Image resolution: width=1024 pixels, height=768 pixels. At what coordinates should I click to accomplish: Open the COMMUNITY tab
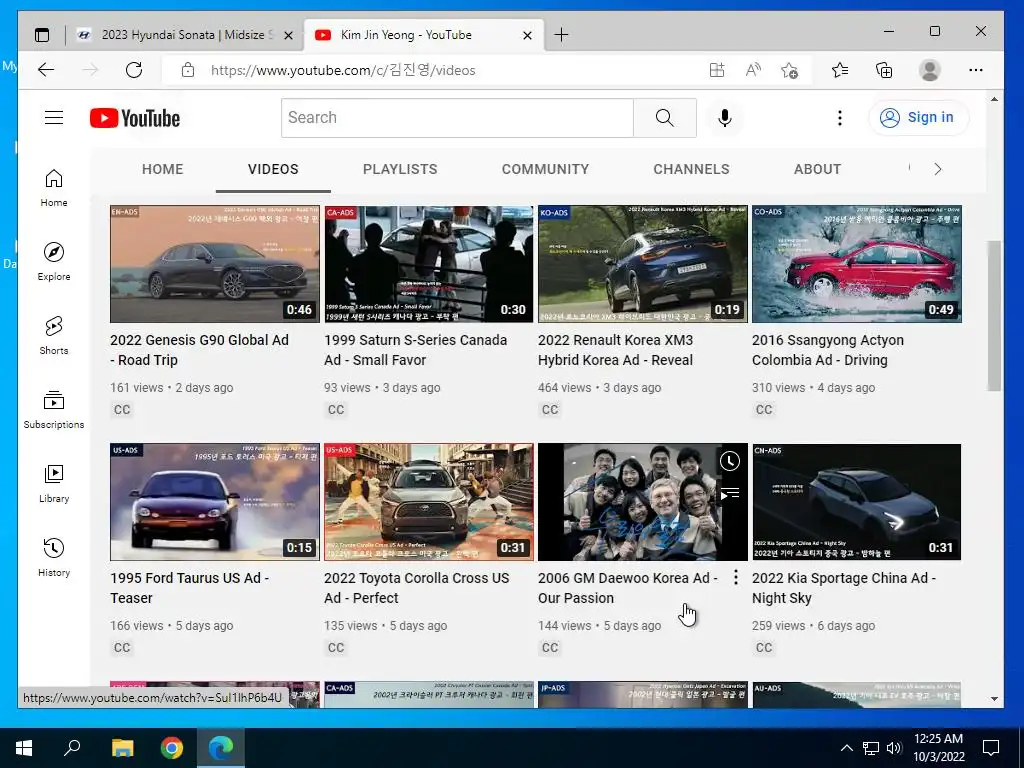coord(545,169)
